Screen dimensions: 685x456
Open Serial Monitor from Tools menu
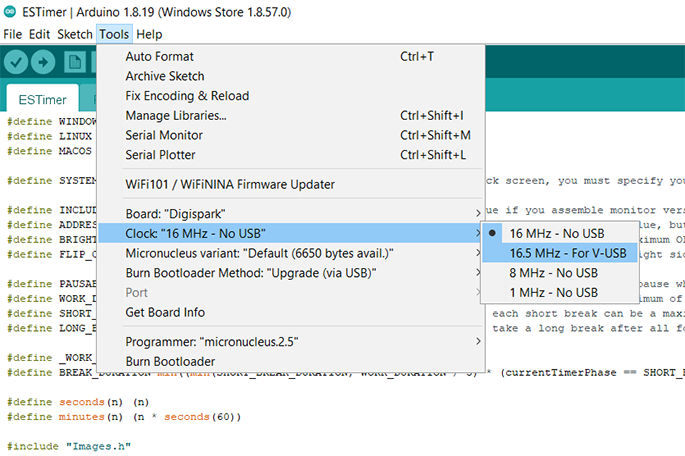point(164,135)
